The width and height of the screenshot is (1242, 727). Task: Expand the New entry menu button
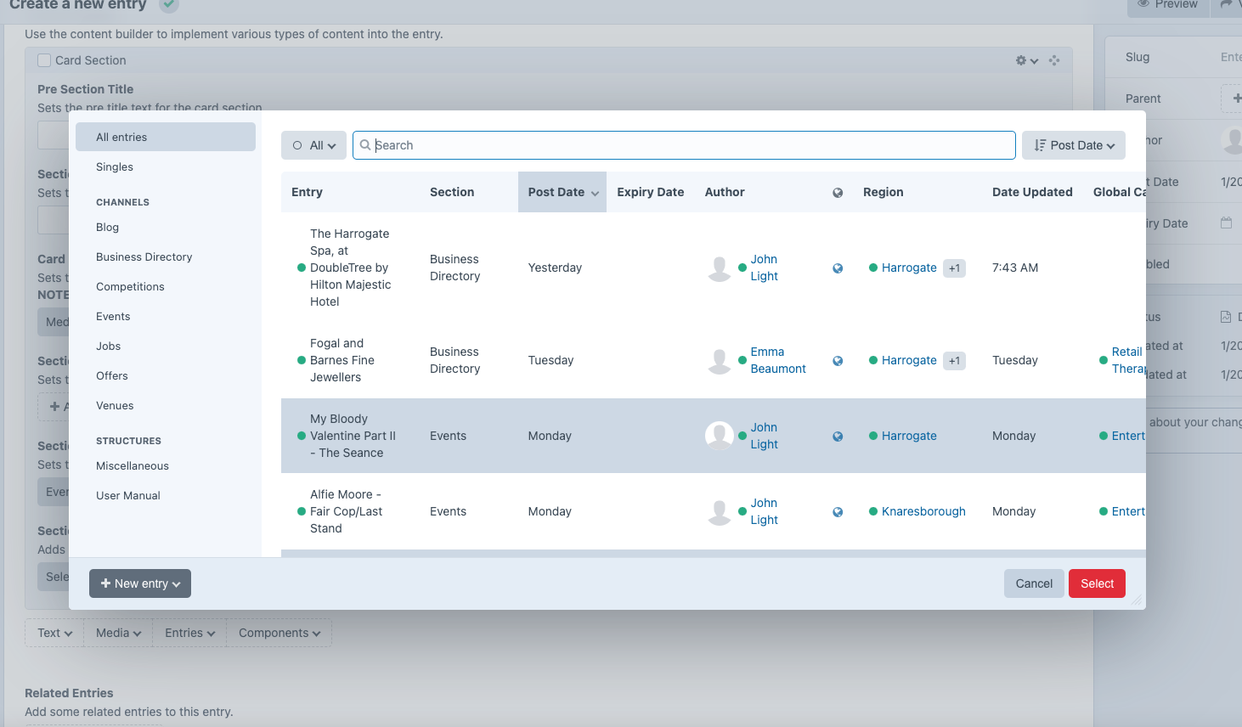pyautogui.click(x=140, y=584)
